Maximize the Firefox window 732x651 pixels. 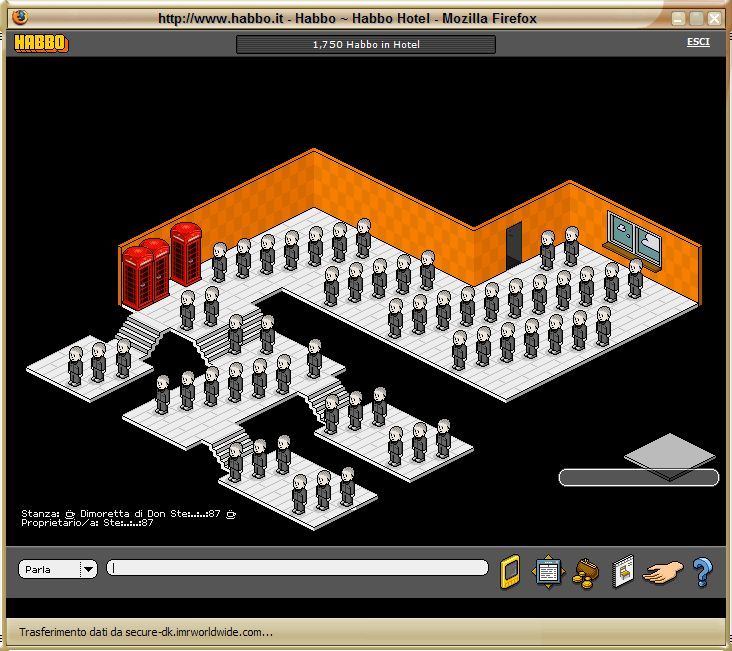[696, 19]
